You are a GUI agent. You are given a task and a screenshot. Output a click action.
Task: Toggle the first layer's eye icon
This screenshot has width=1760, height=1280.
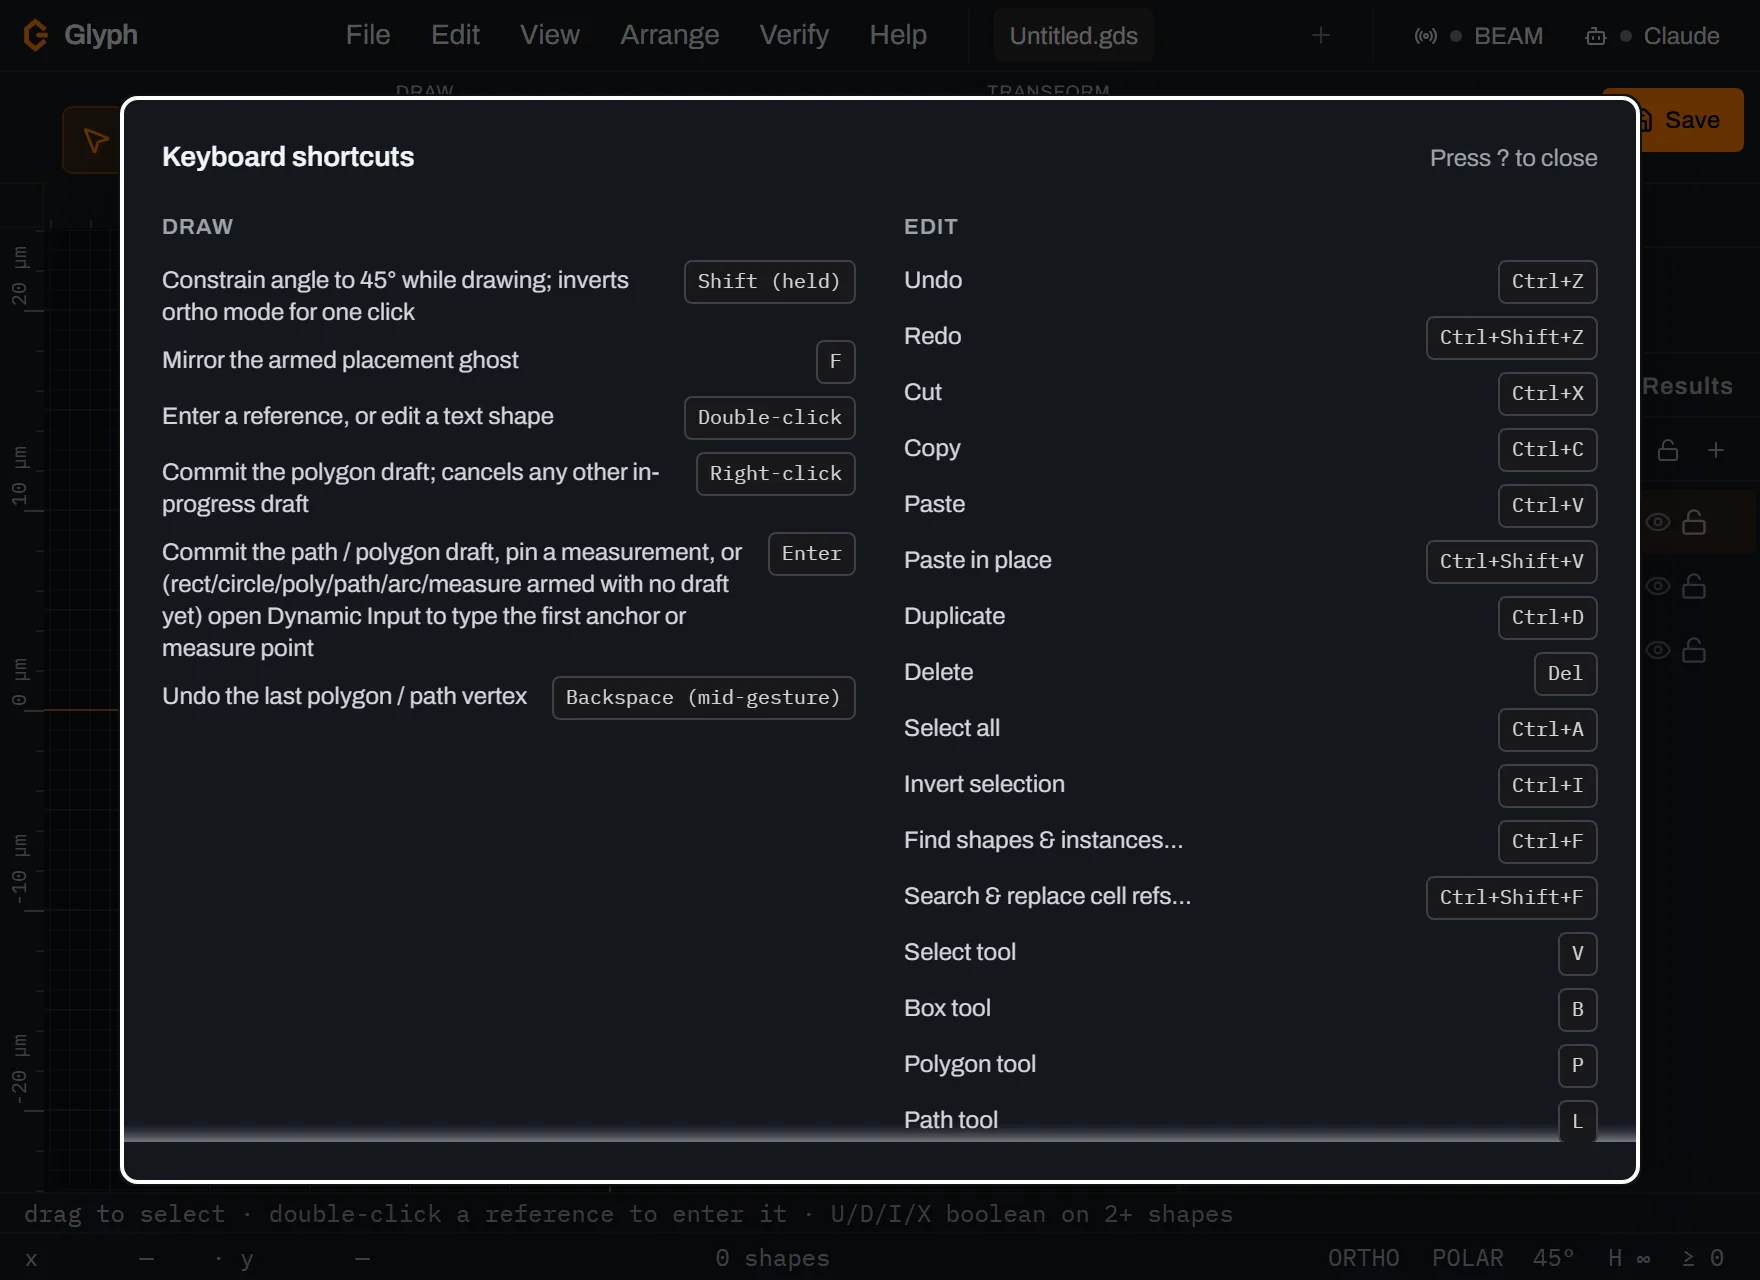coord(1658,522)
